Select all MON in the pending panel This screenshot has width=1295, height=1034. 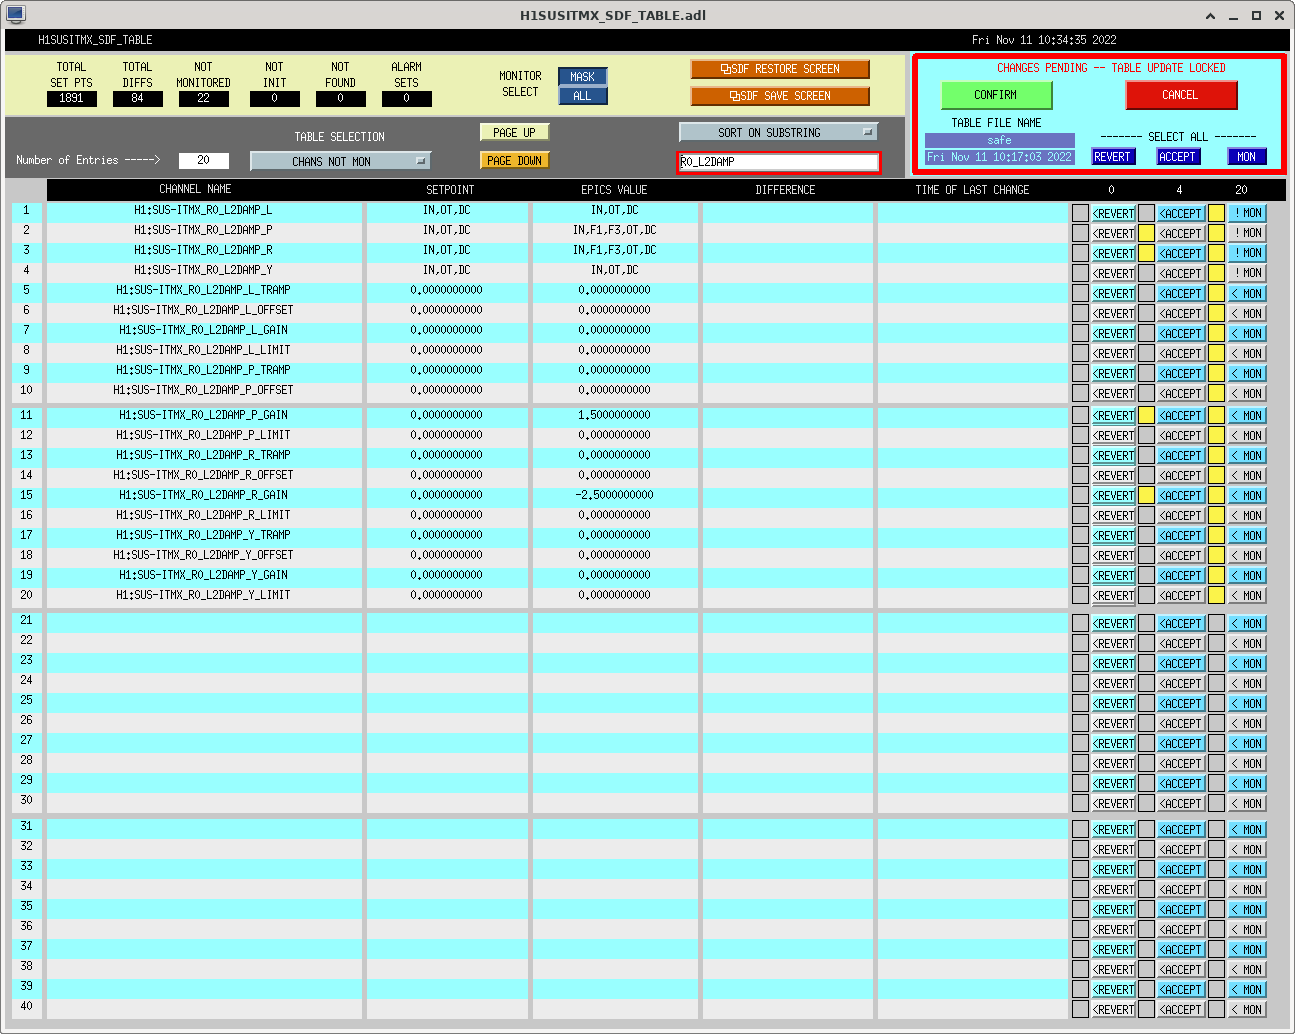tap(1246, 157)
